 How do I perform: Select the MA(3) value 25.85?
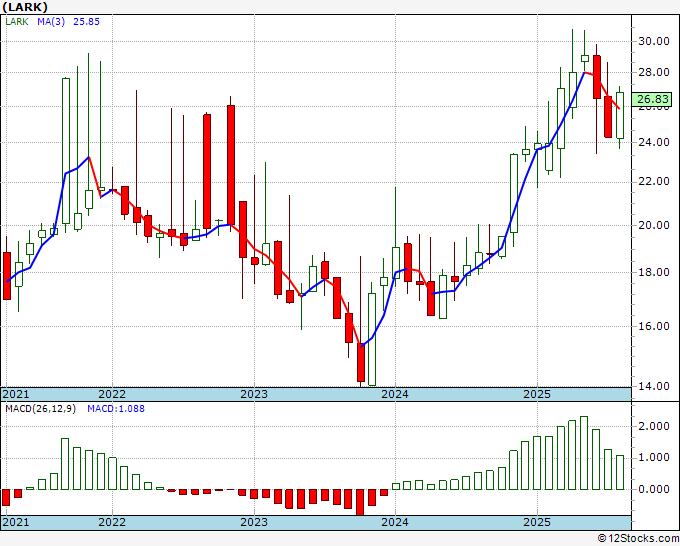pos(86,22)
